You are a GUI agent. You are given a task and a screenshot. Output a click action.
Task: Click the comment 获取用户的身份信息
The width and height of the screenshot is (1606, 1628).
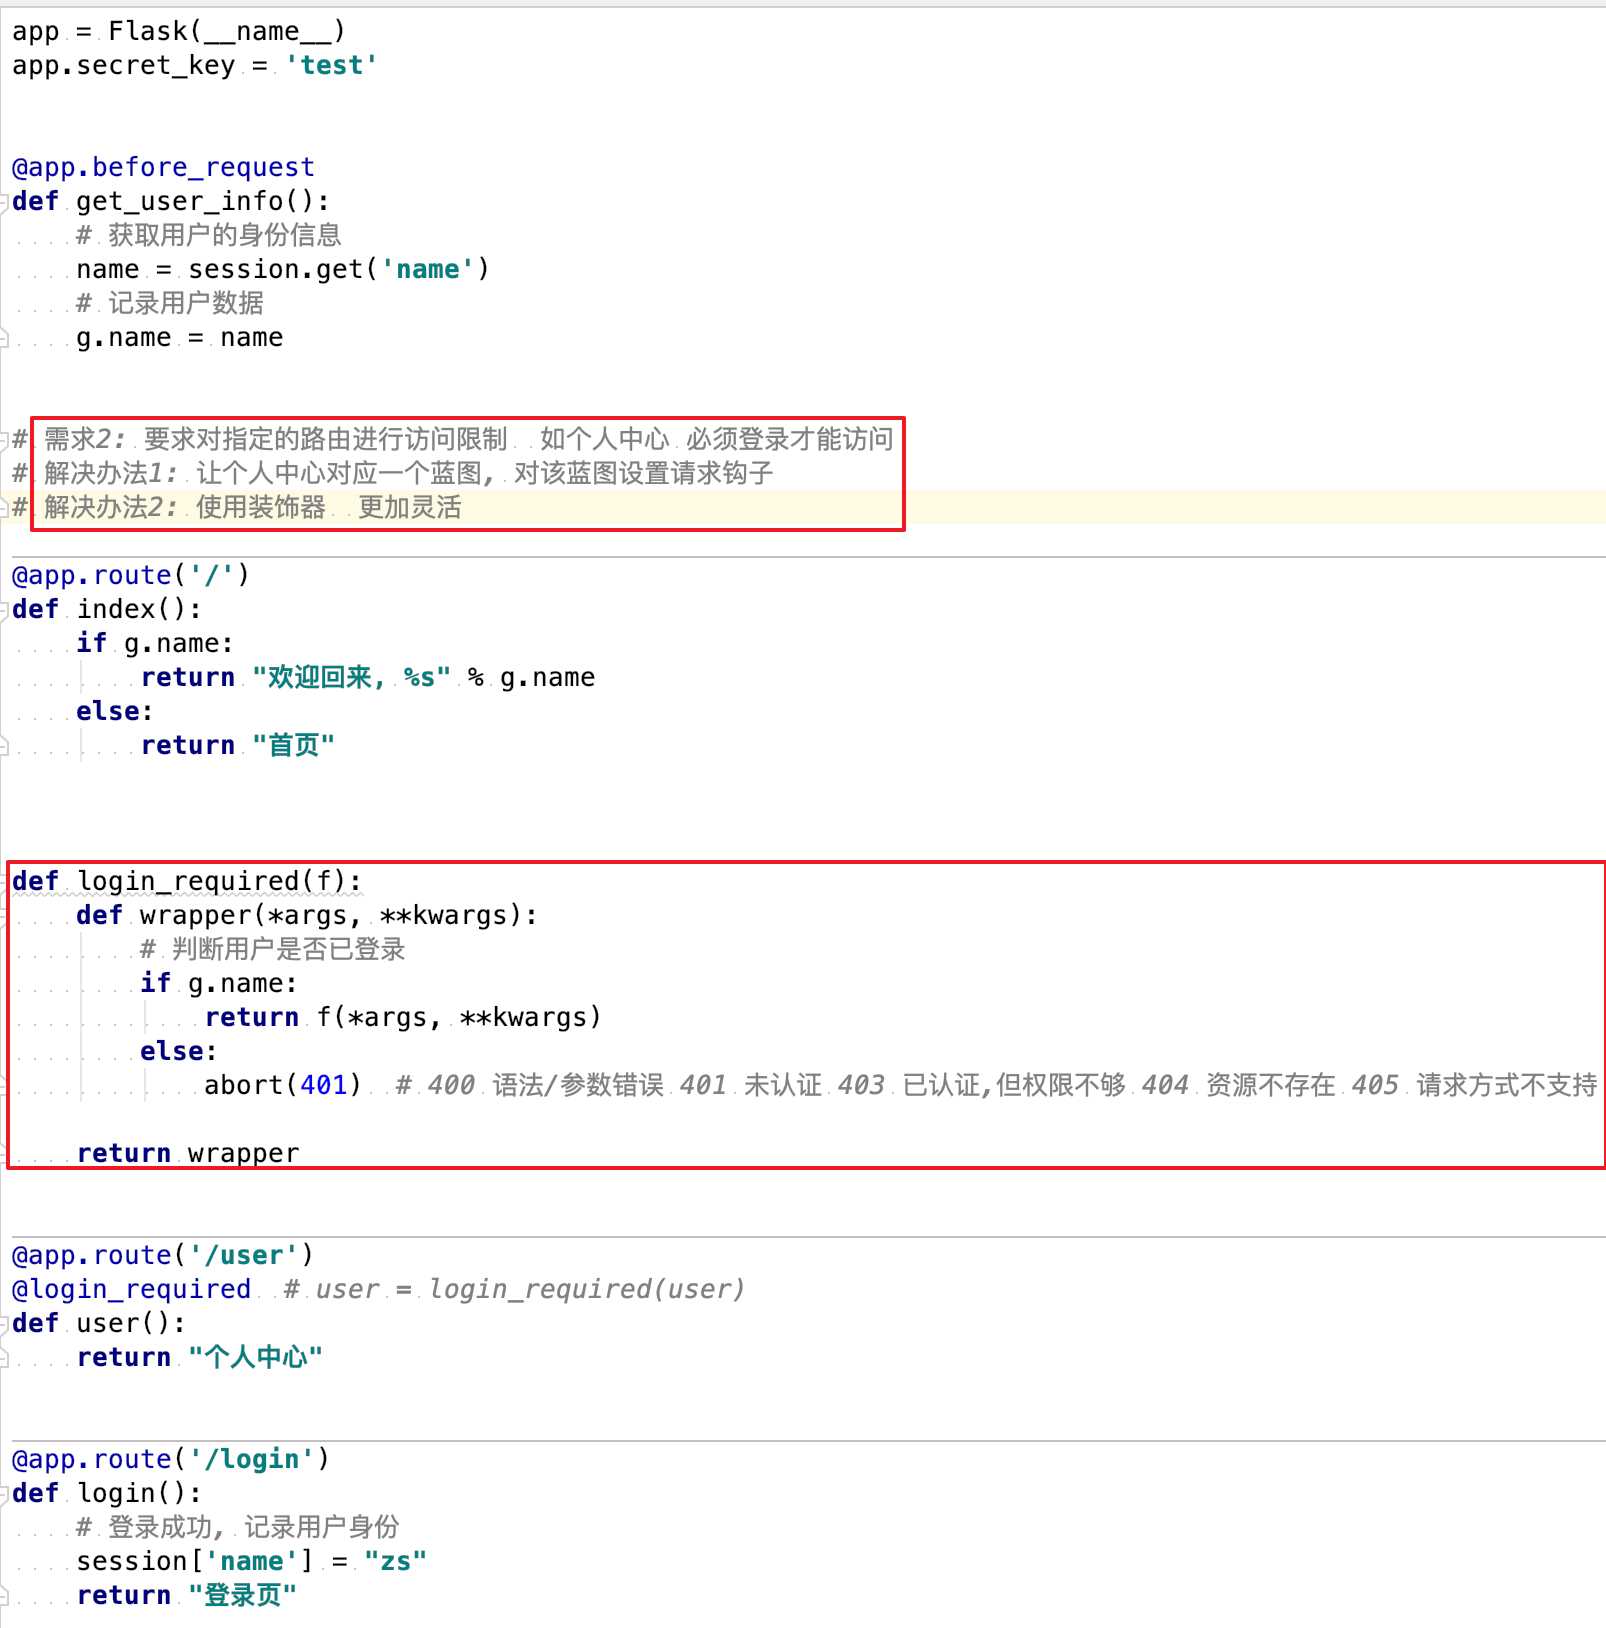209,235
